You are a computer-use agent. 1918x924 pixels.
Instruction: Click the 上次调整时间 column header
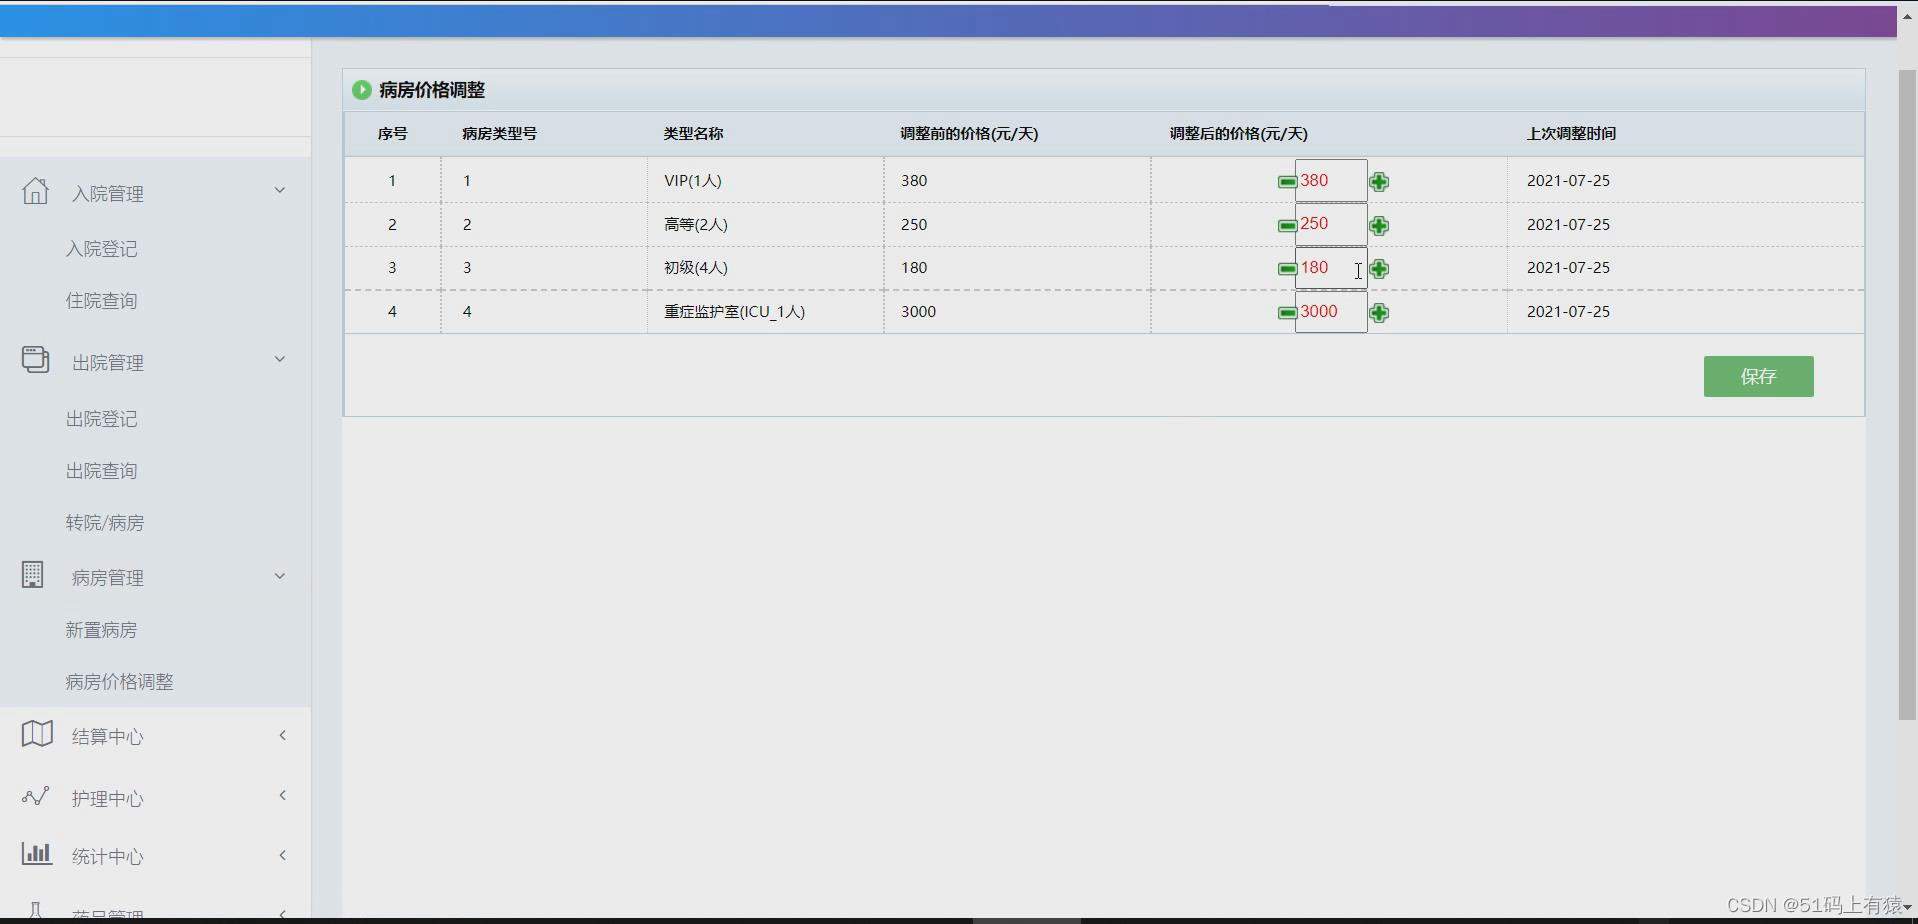coord(1572,134)
